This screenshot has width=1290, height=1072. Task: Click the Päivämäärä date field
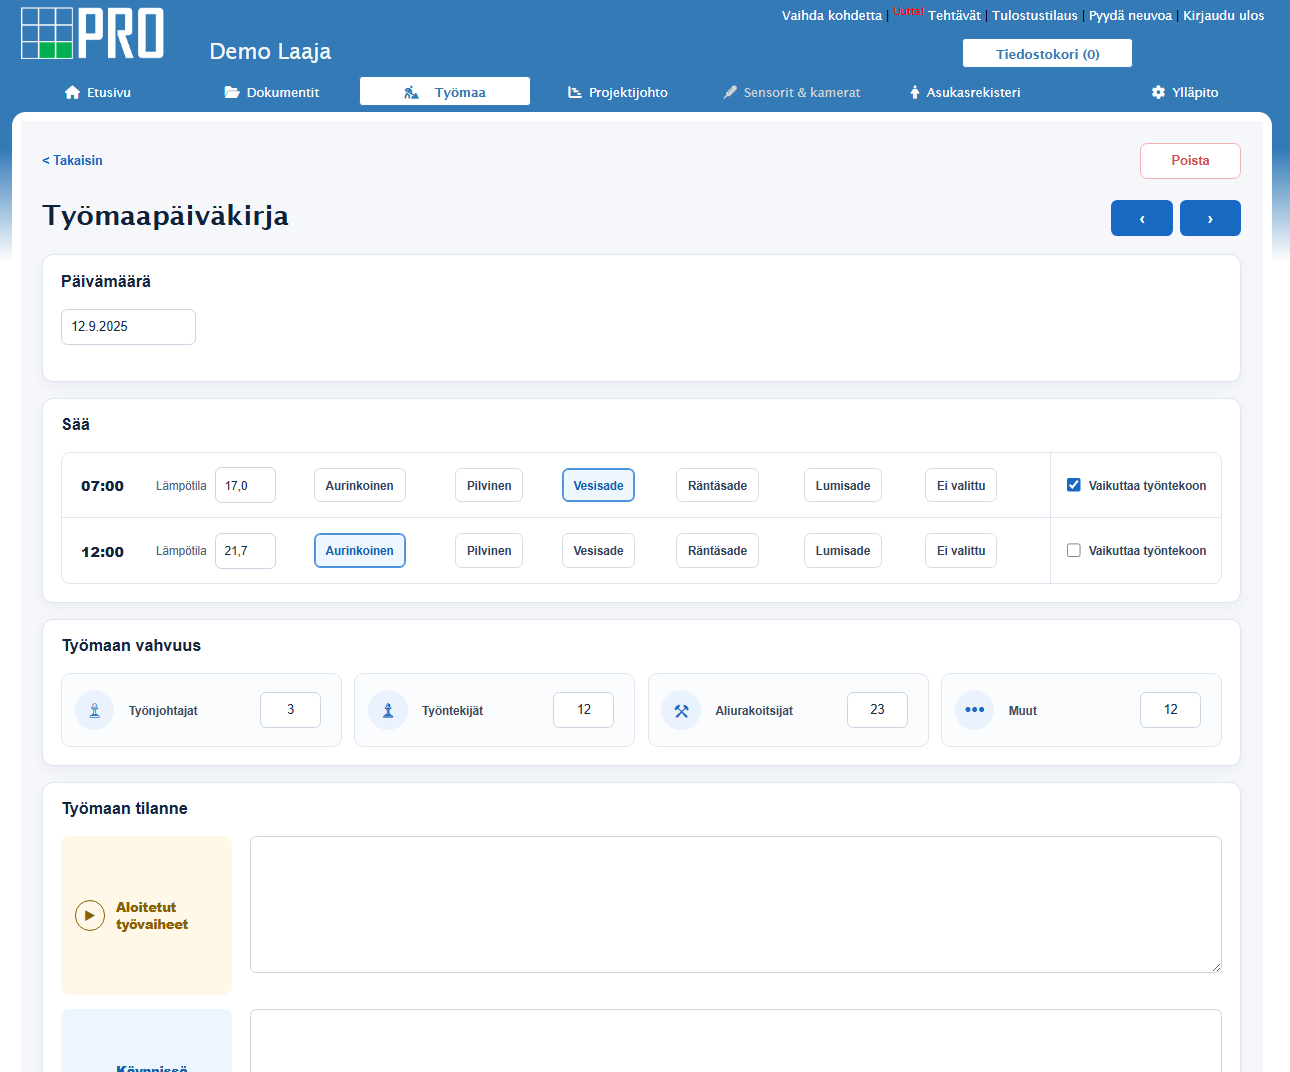128,327
